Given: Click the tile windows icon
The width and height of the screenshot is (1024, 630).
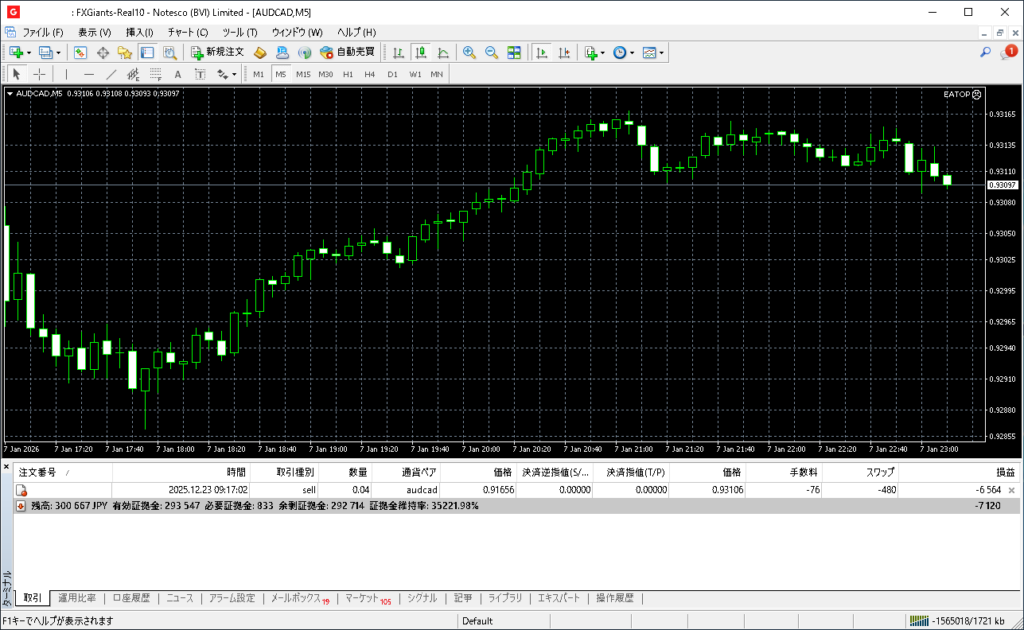Looking at the screenshot, I should (x=514, y=52).
